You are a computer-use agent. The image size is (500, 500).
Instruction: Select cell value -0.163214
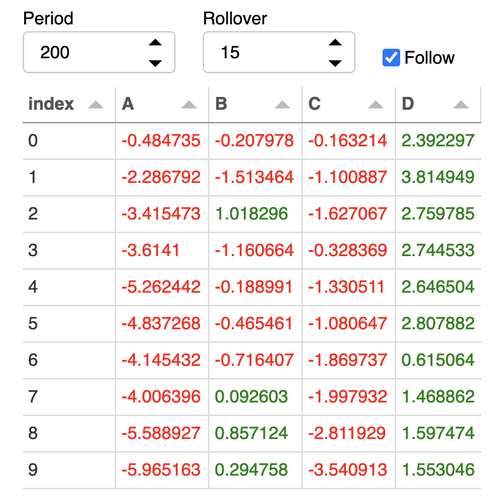point(348,140)
